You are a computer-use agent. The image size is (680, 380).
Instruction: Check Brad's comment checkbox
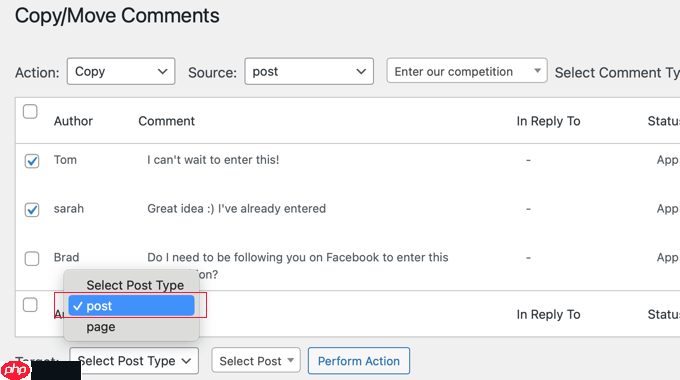[32, 259]
